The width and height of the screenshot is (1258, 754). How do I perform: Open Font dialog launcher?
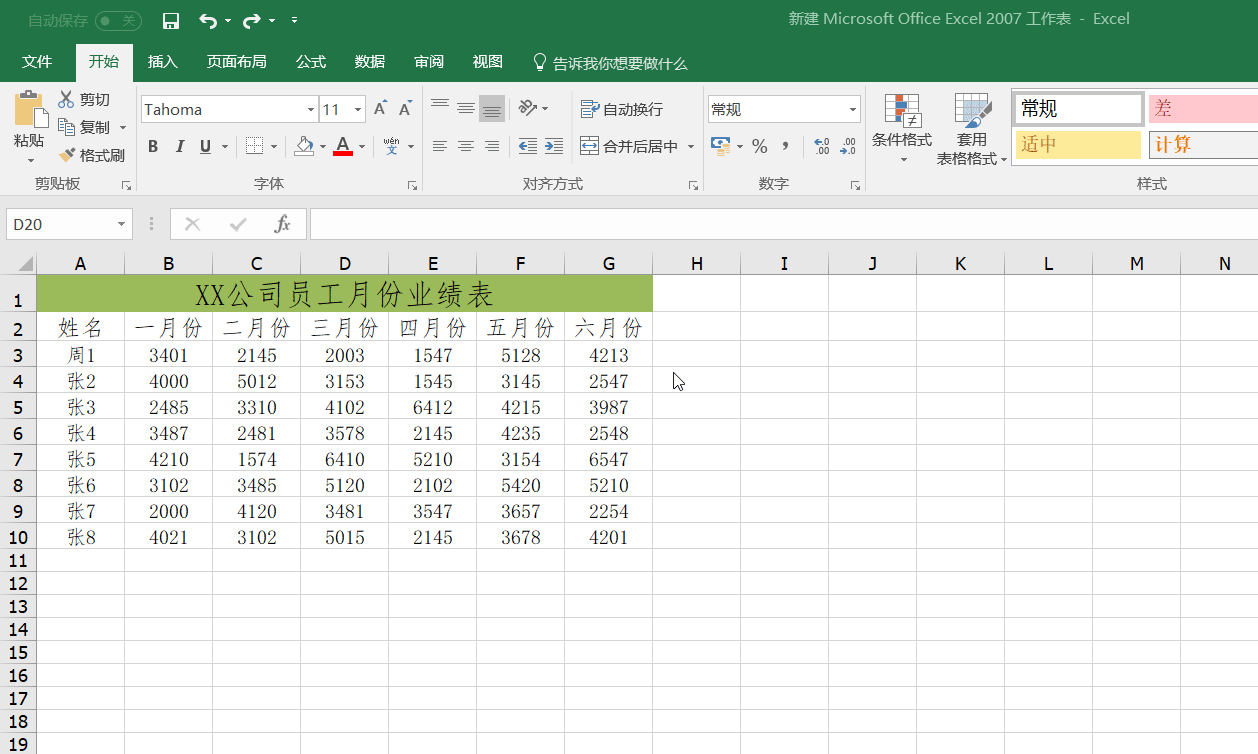[412, 185]
